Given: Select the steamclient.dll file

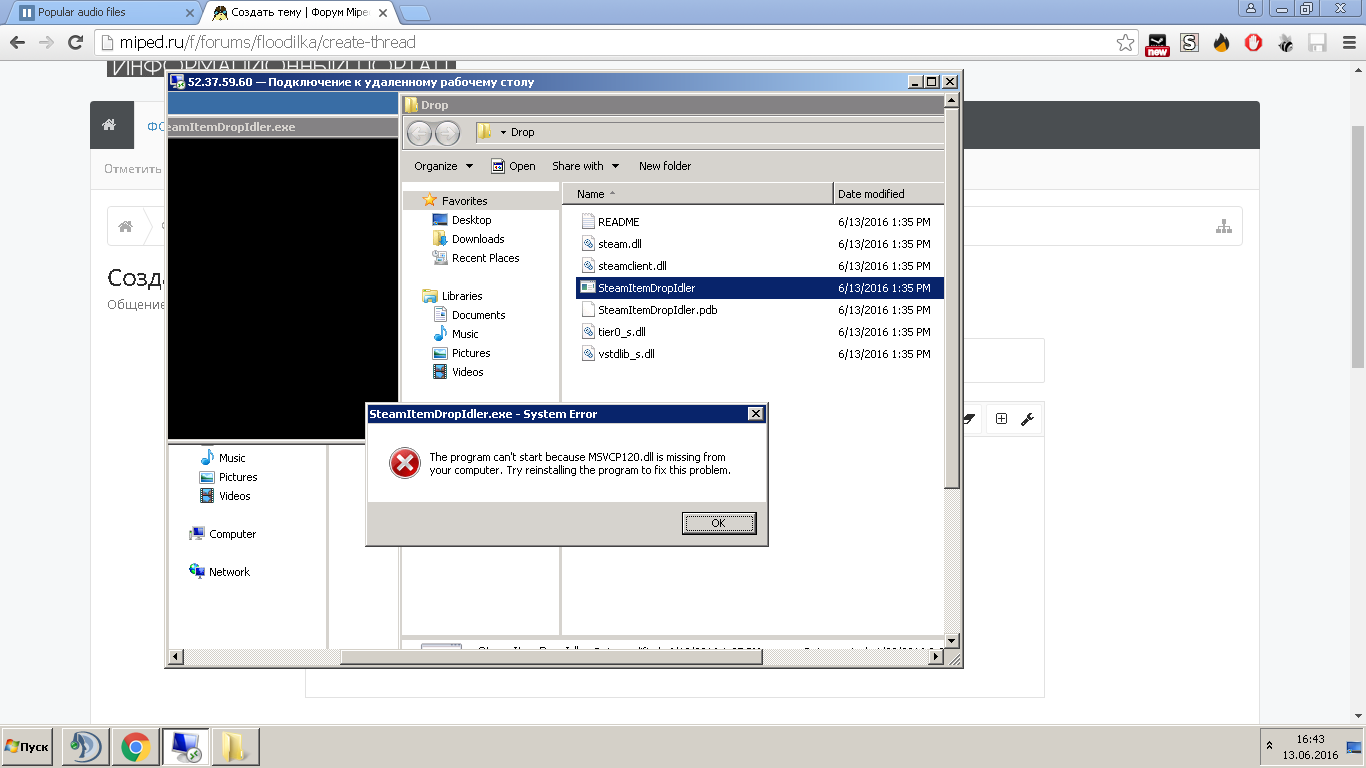Looking at the screenshot, I should (632, 266).
